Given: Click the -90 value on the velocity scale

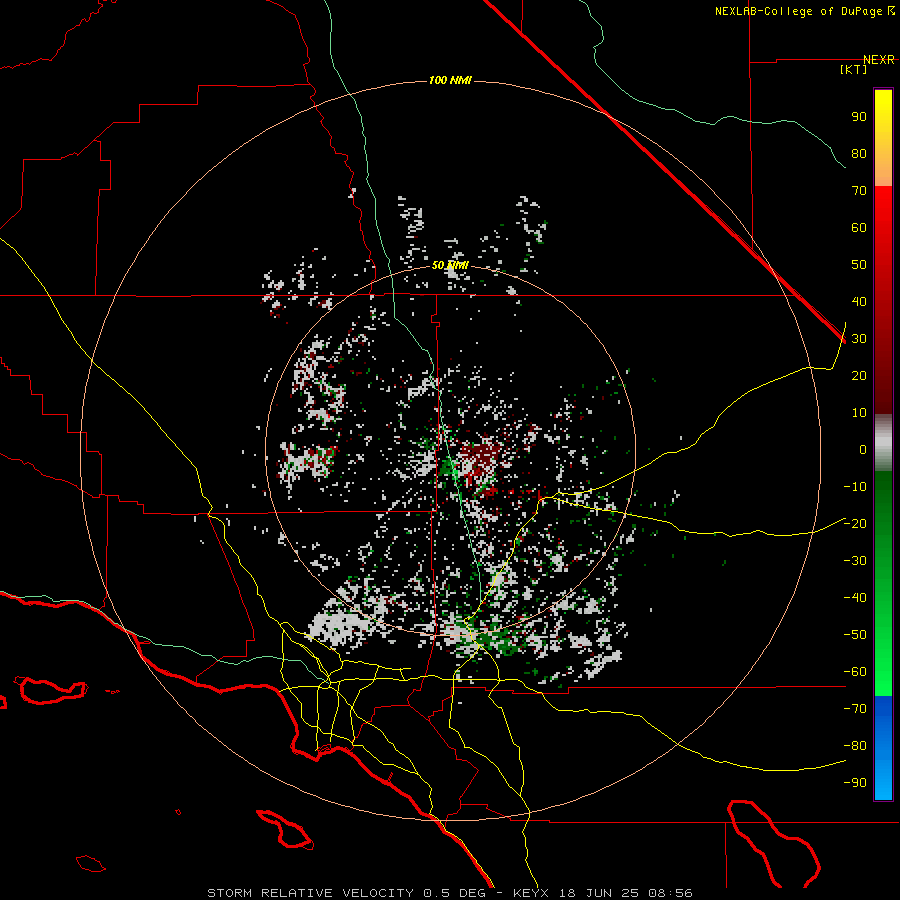Looking at the screenshot, I should tap(855, 783).
